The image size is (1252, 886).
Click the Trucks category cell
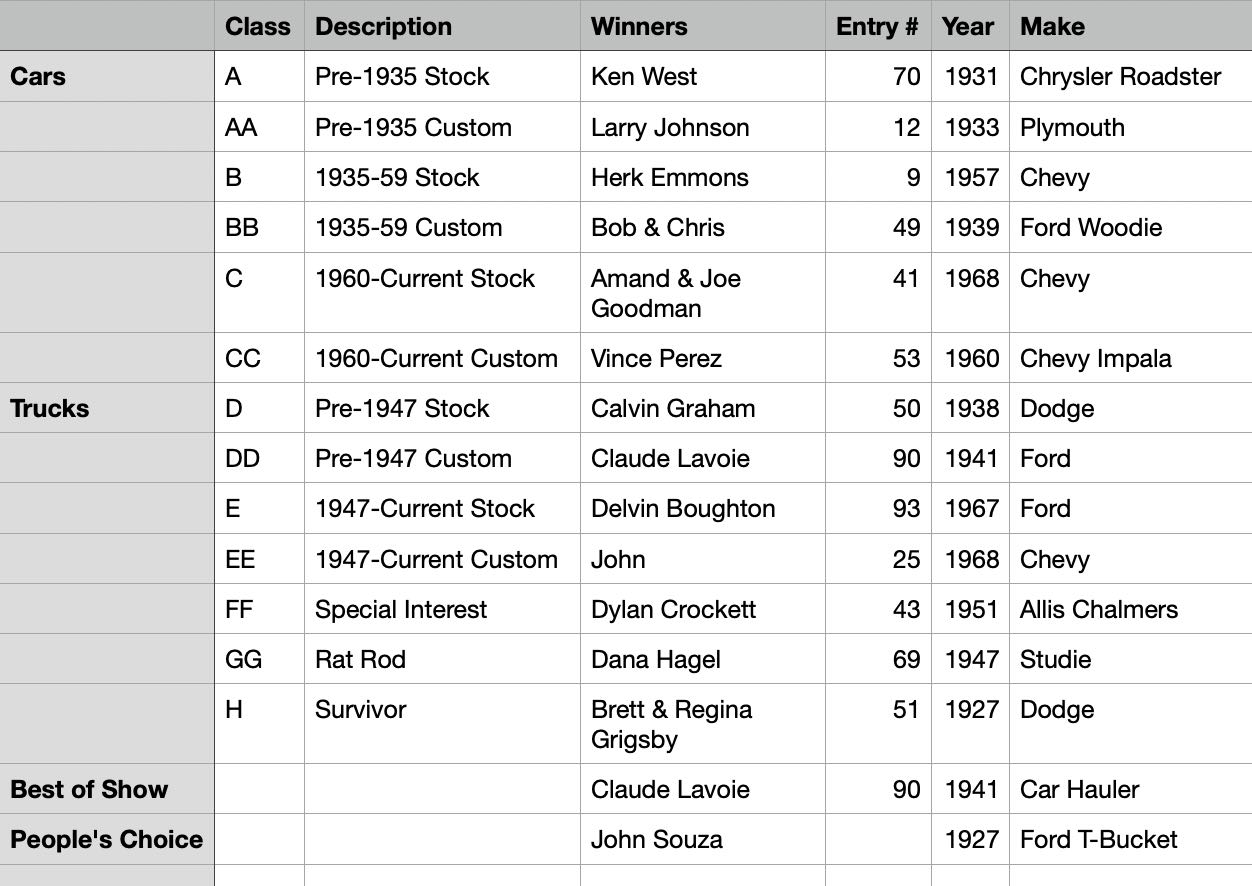[107, 408]
